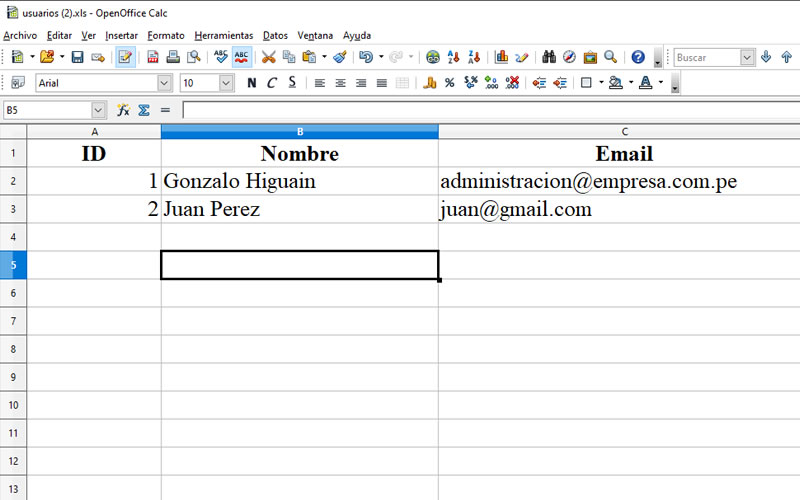800x500 pixels.
Task: Open the Name Box B5 dropdown
Action: (x=98, y=110)
